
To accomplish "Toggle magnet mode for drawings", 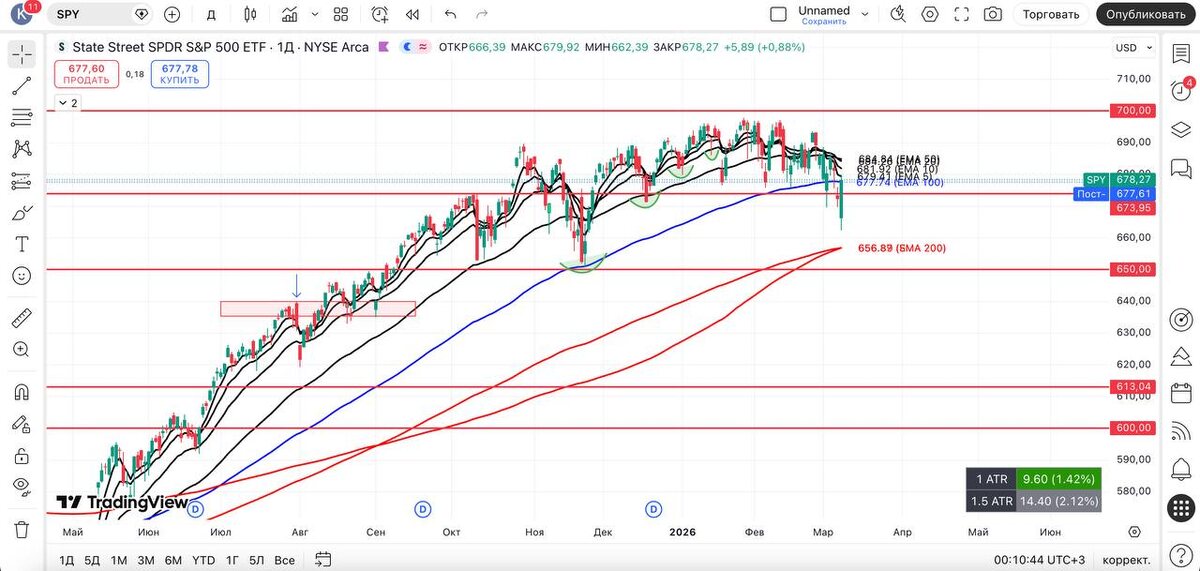I will [21, 391].
